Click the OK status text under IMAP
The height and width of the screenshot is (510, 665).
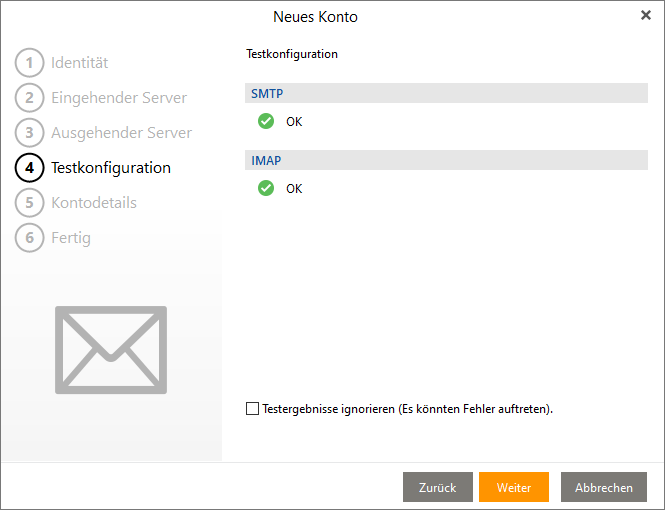[x=294, y=189]
